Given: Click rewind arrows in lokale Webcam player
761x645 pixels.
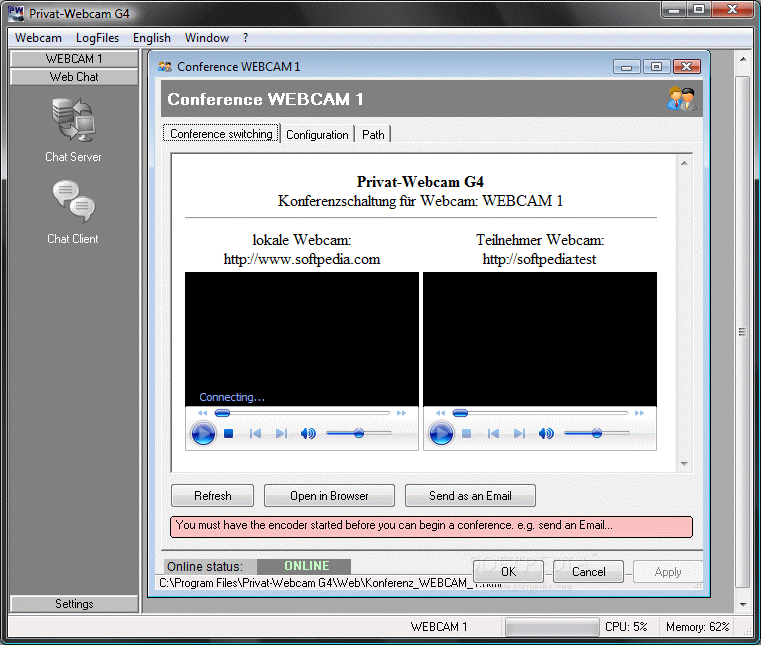Looking at the screenshot, I should click(x=203, y=413).
